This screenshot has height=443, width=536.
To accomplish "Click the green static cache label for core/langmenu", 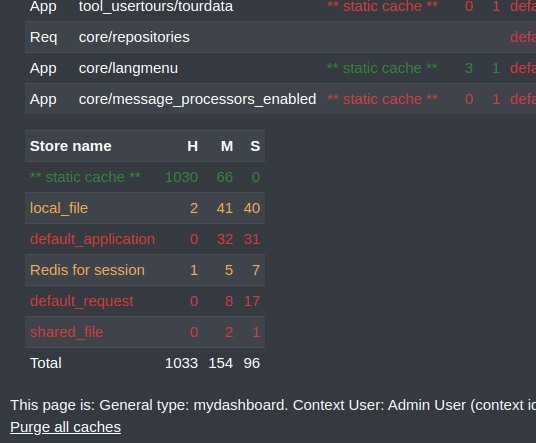I will tap(382, 68).
